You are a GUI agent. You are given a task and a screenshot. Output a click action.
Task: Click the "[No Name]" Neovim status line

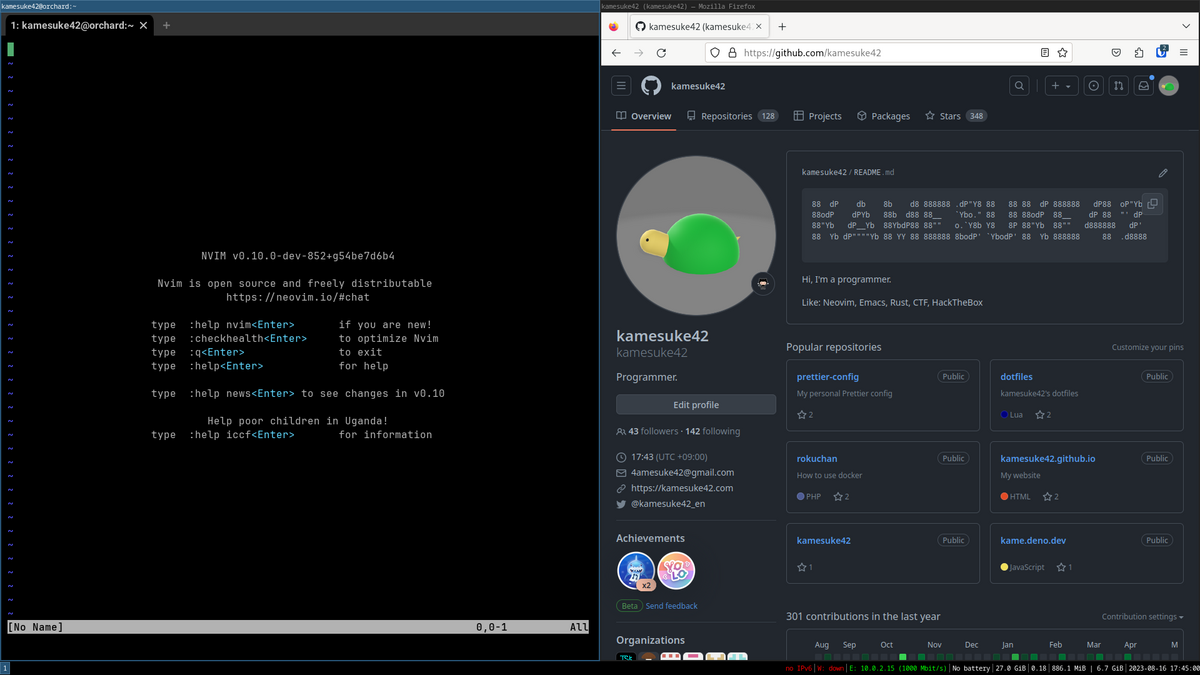pyautogui.click(x=296, y=627)
